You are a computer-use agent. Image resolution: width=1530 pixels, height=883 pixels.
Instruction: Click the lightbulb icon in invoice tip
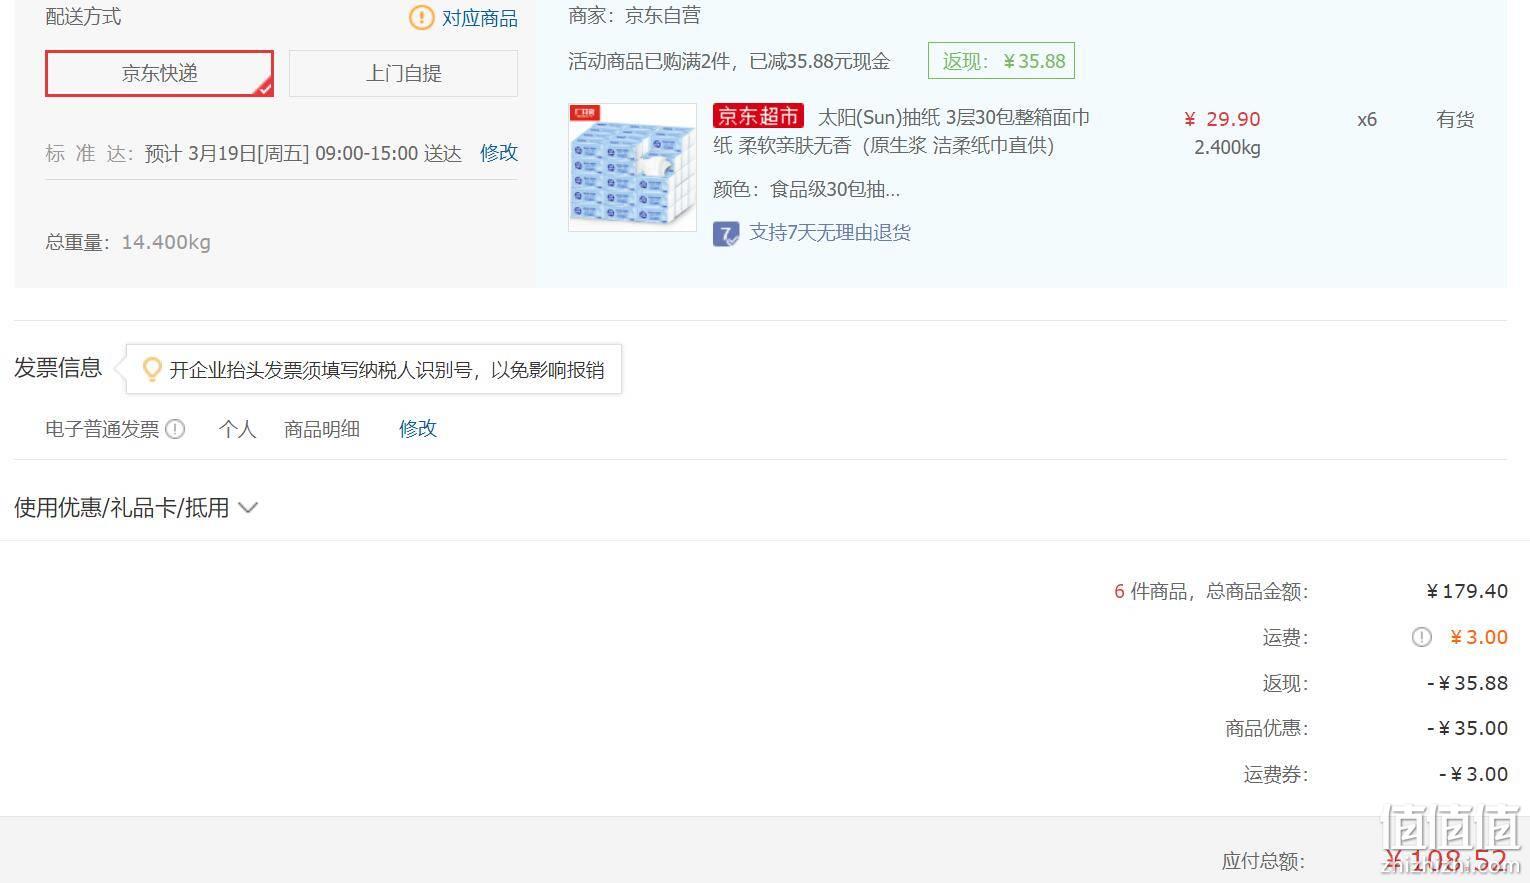coord(152,369)
